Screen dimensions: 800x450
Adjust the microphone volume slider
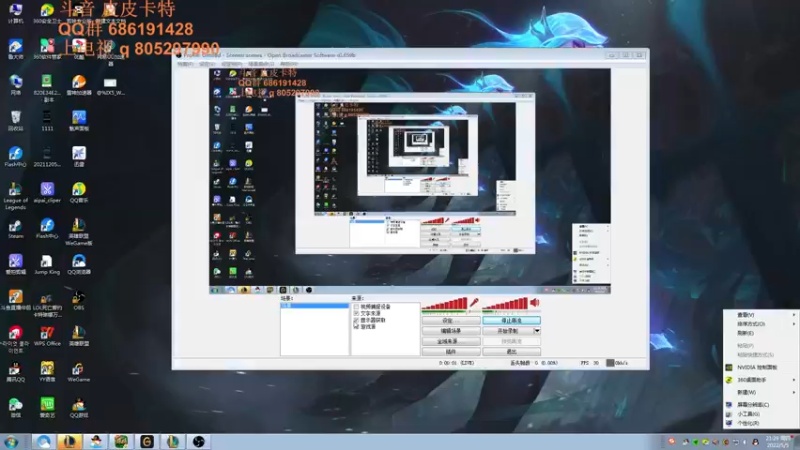point(444,305)
